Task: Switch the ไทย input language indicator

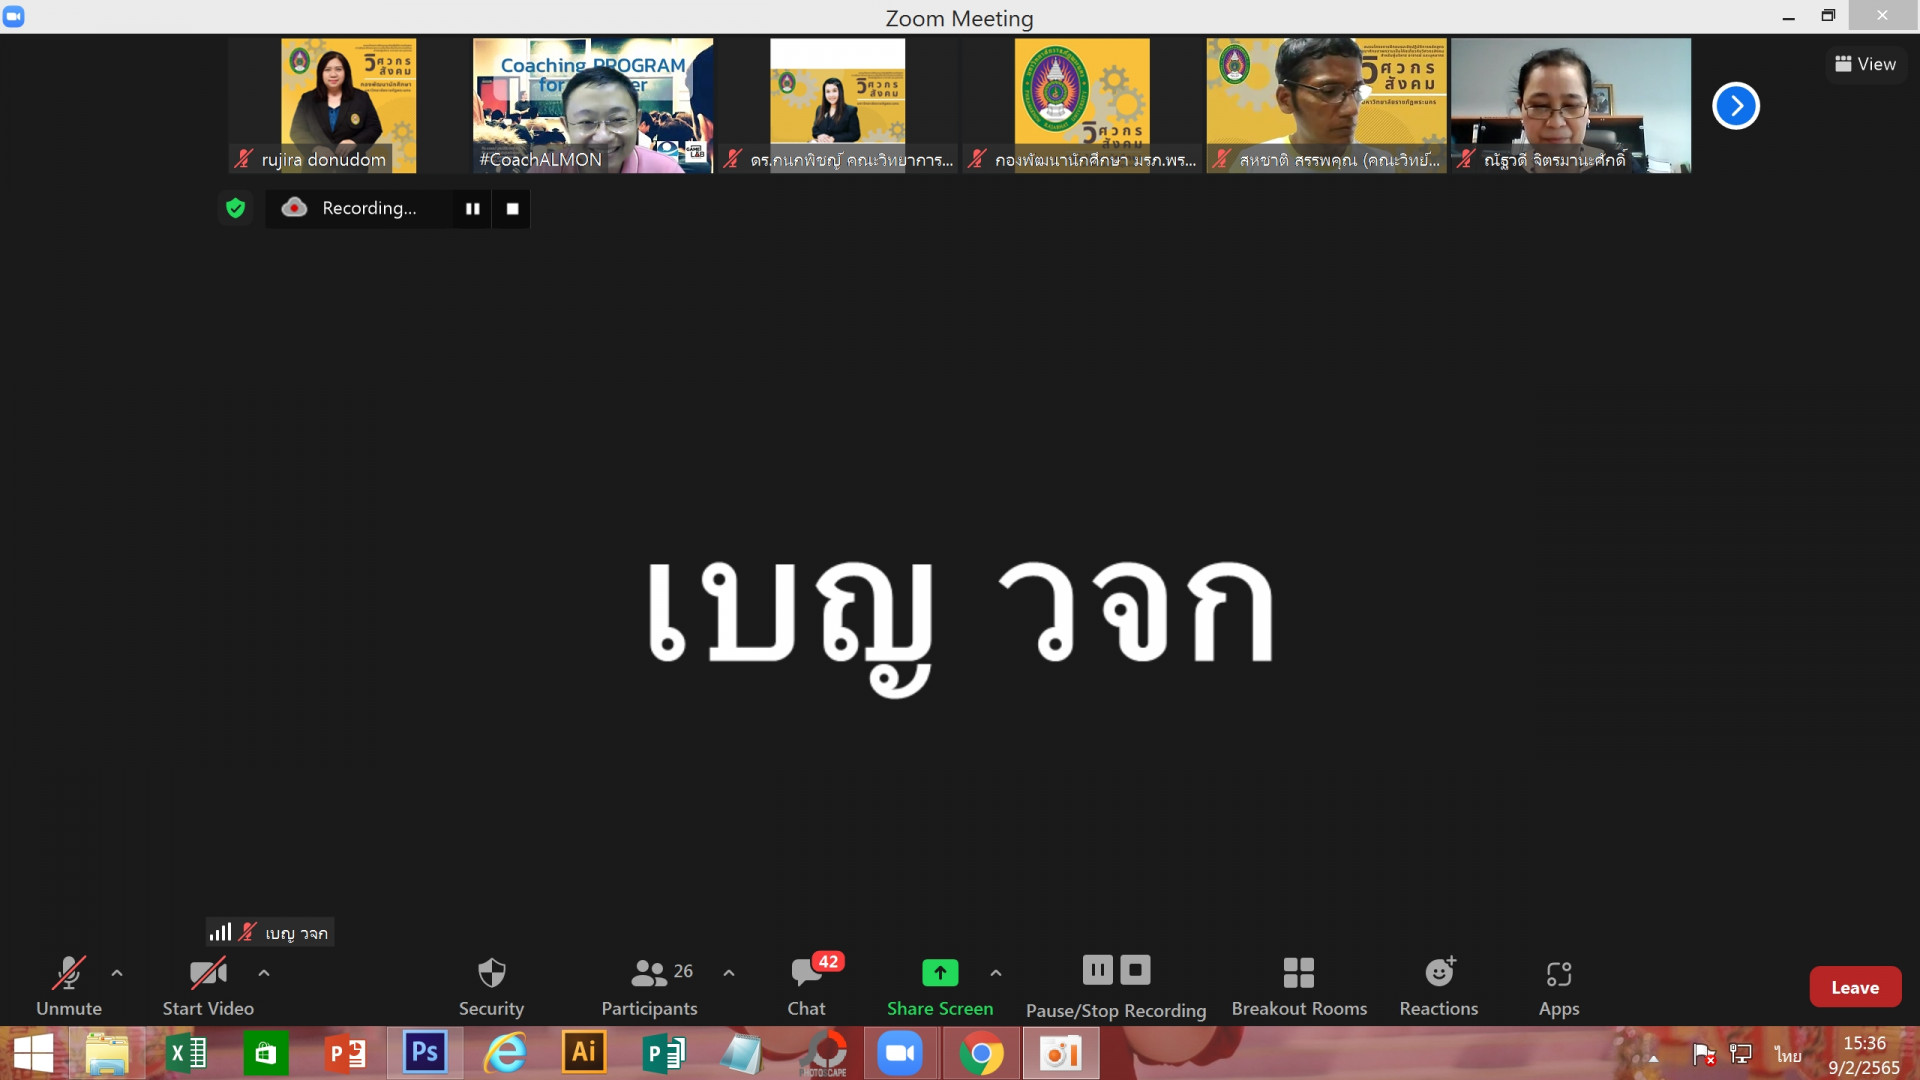Action: coord(1788,1055)
